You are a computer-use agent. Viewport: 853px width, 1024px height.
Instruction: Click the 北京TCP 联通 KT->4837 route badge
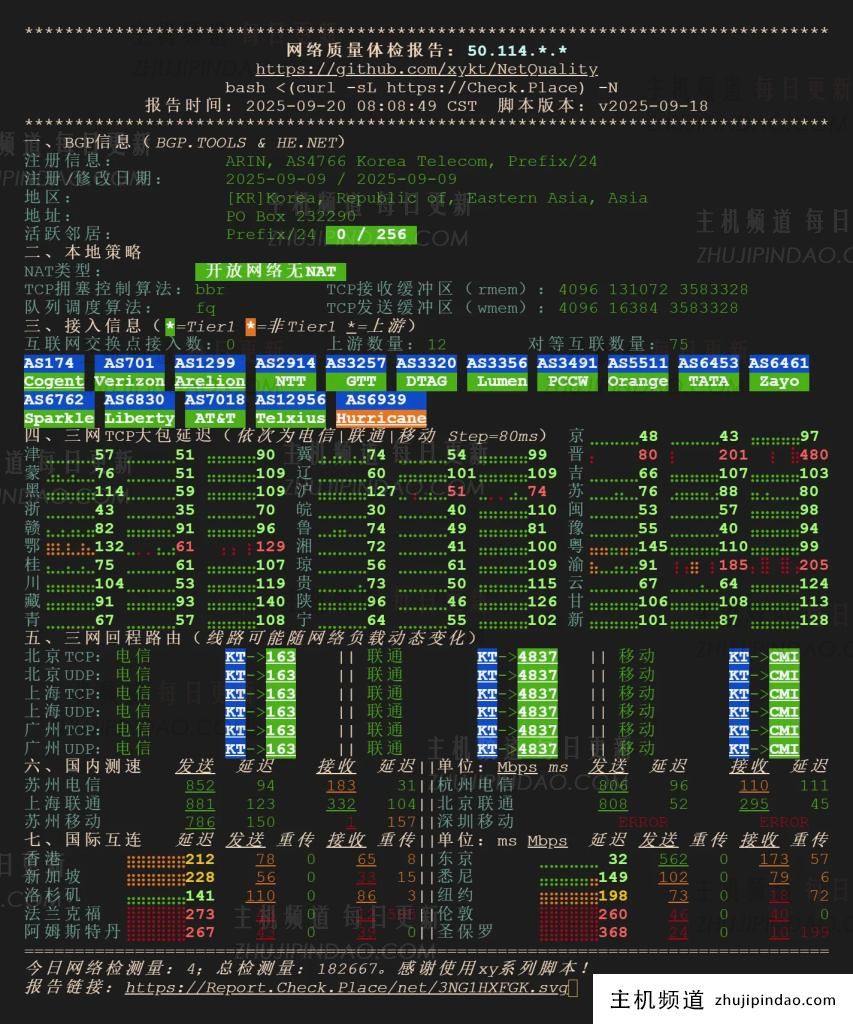[517, 657]
